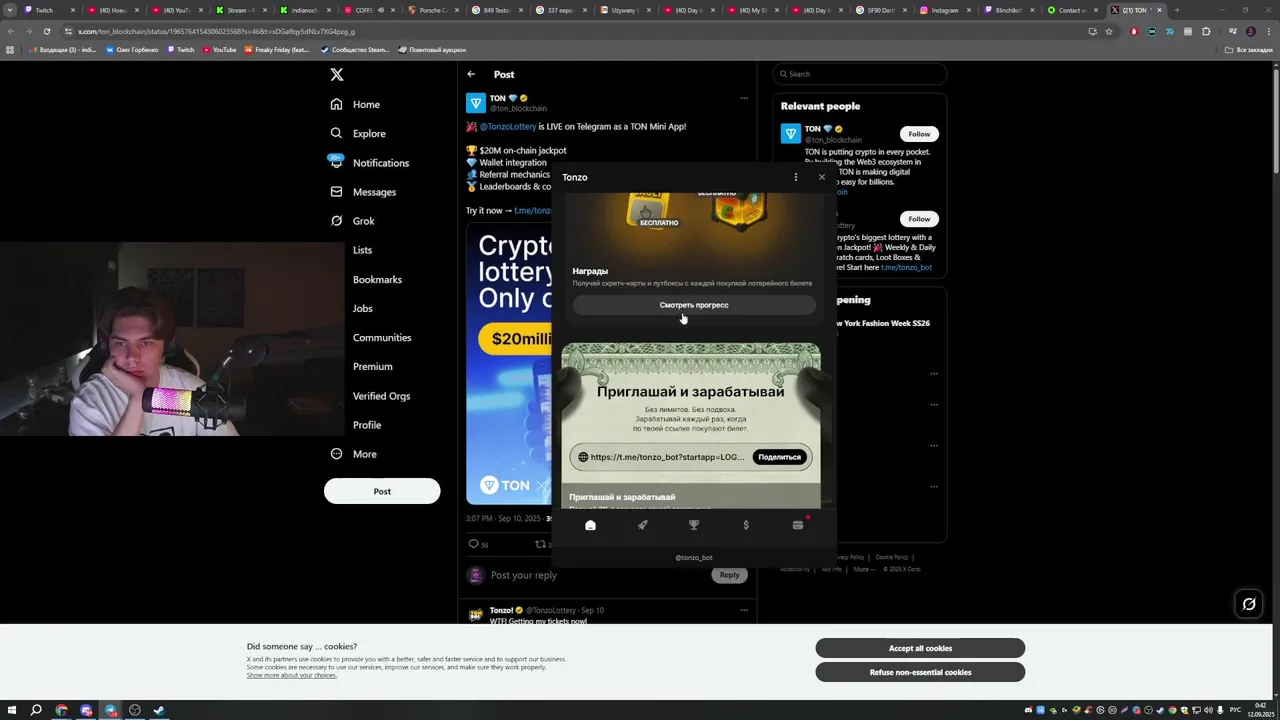The width and height of the screenshot is (1280, 720).
Task: Open Messages envelope in sidebar
Action: pyautogui.click(x=336, y=191)
